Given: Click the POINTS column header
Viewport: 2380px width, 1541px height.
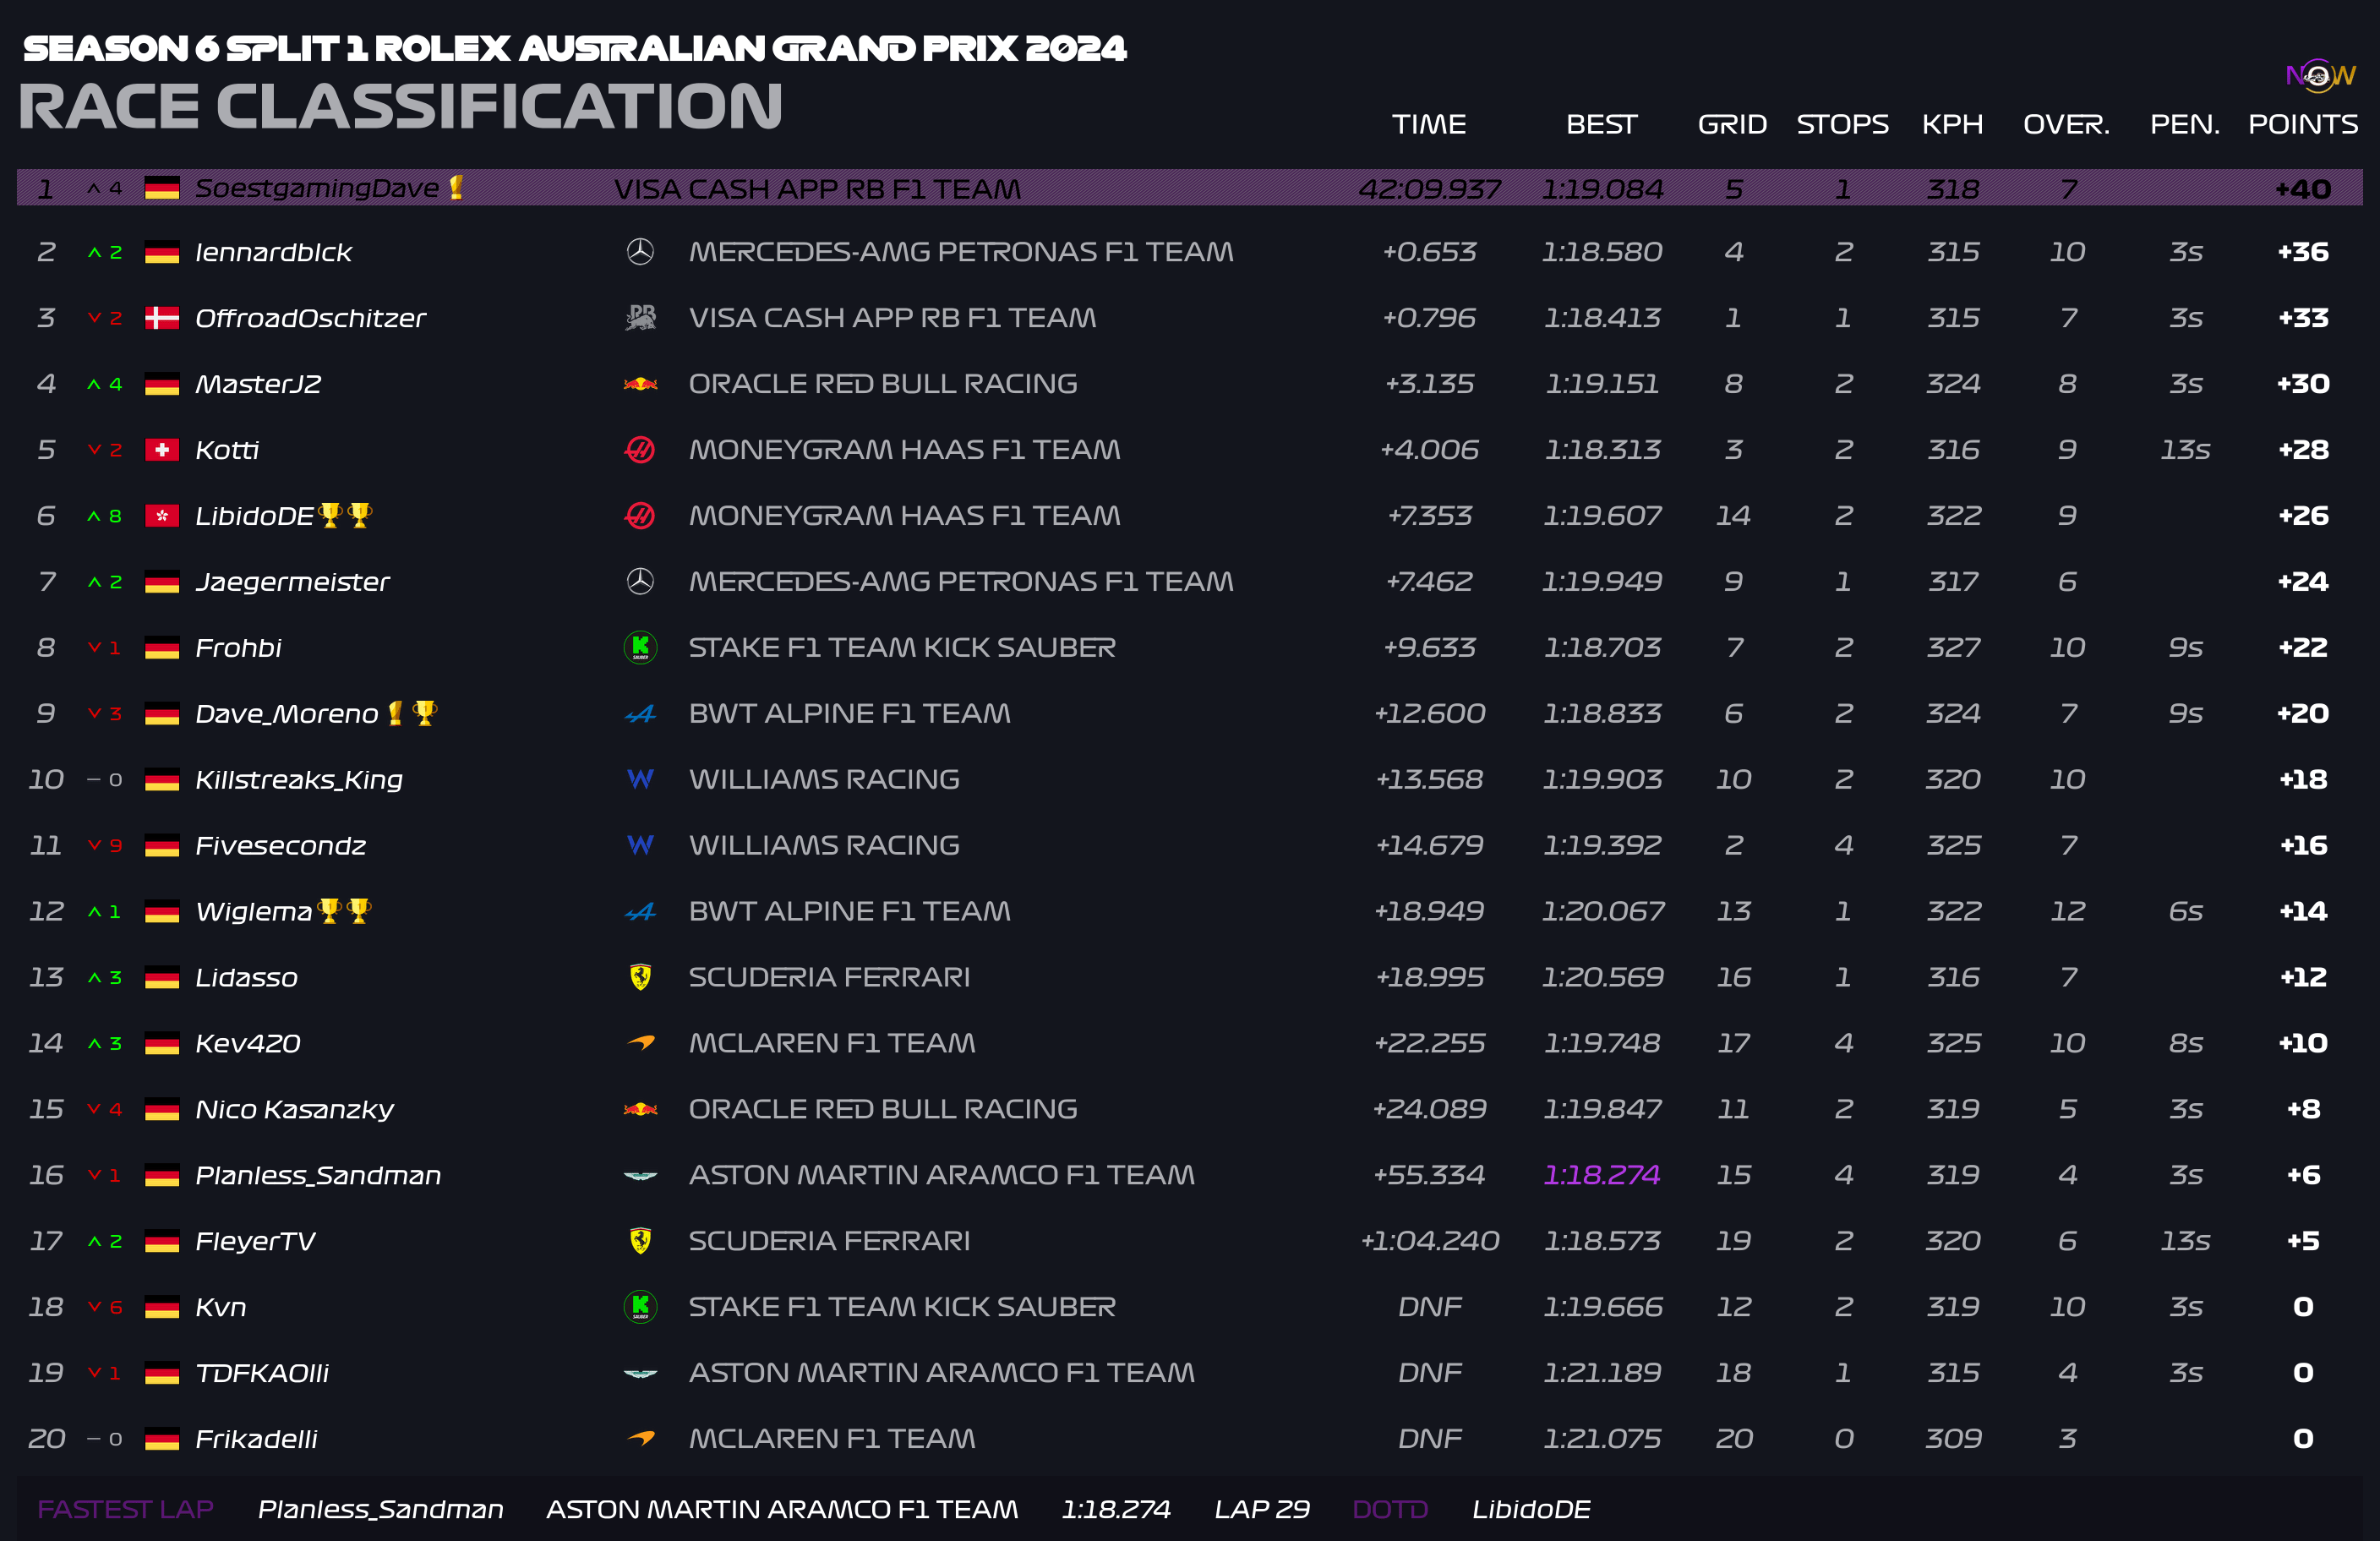Looking at the screenshot, I should 2303,124.
